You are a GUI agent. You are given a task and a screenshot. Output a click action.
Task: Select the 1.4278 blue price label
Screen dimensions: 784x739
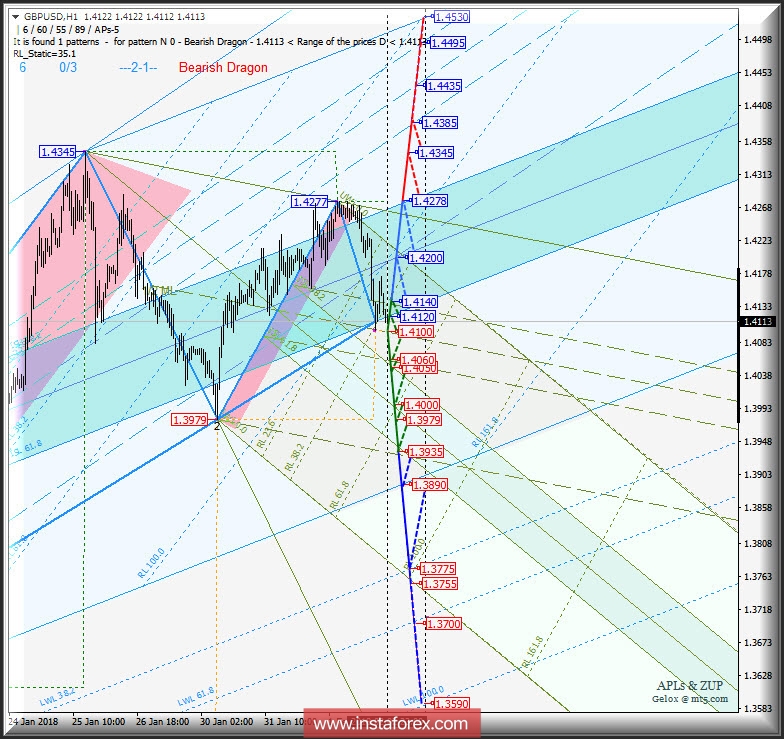click(x=430, y=201)
